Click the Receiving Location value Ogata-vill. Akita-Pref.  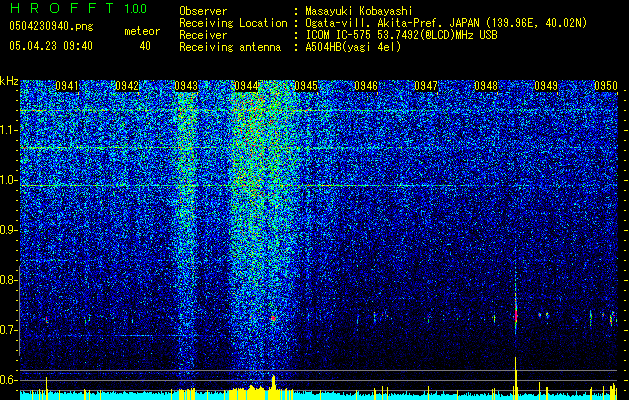392,23
